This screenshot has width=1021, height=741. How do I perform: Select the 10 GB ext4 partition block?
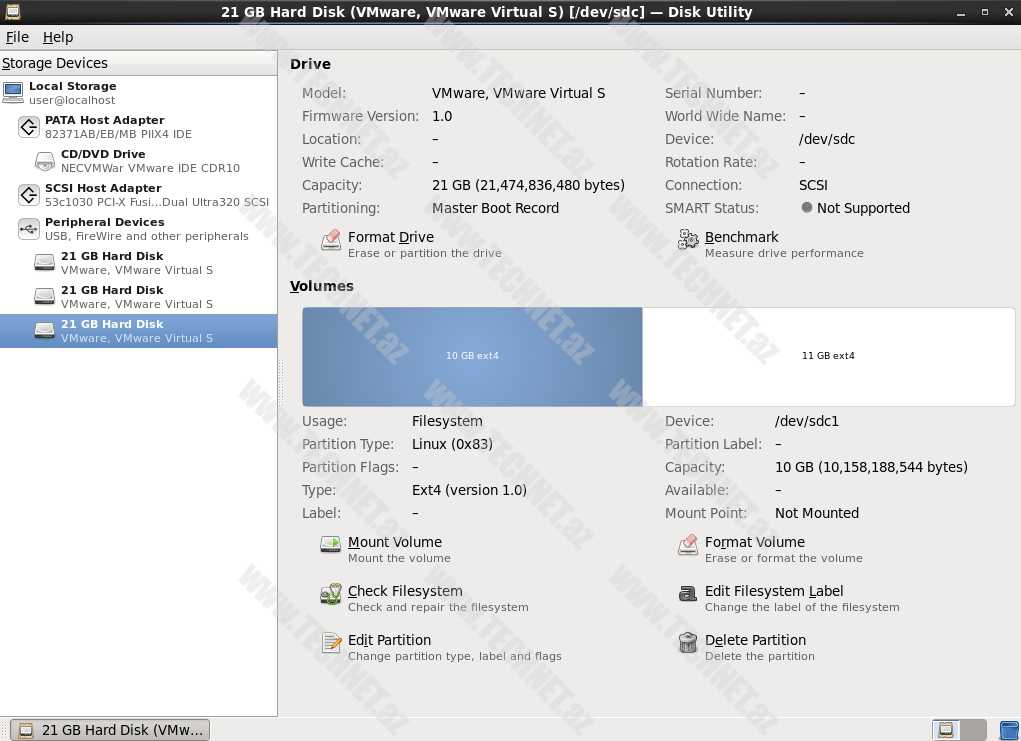click(x=472, y=356)
